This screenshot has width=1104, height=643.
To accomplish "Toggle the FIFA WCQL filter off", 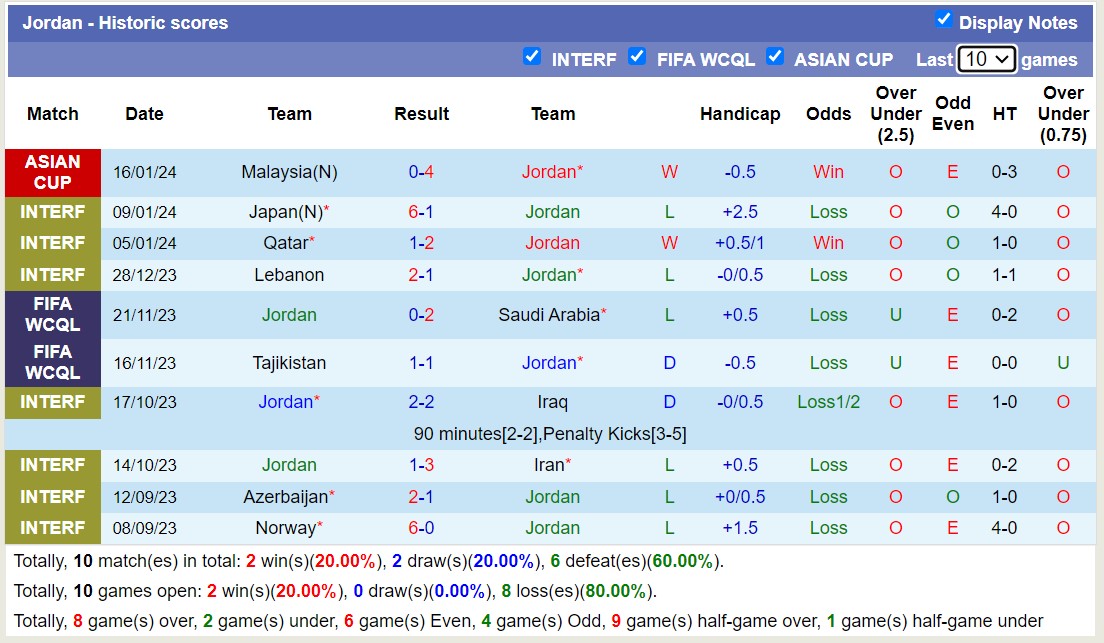I will pos(637,58).
